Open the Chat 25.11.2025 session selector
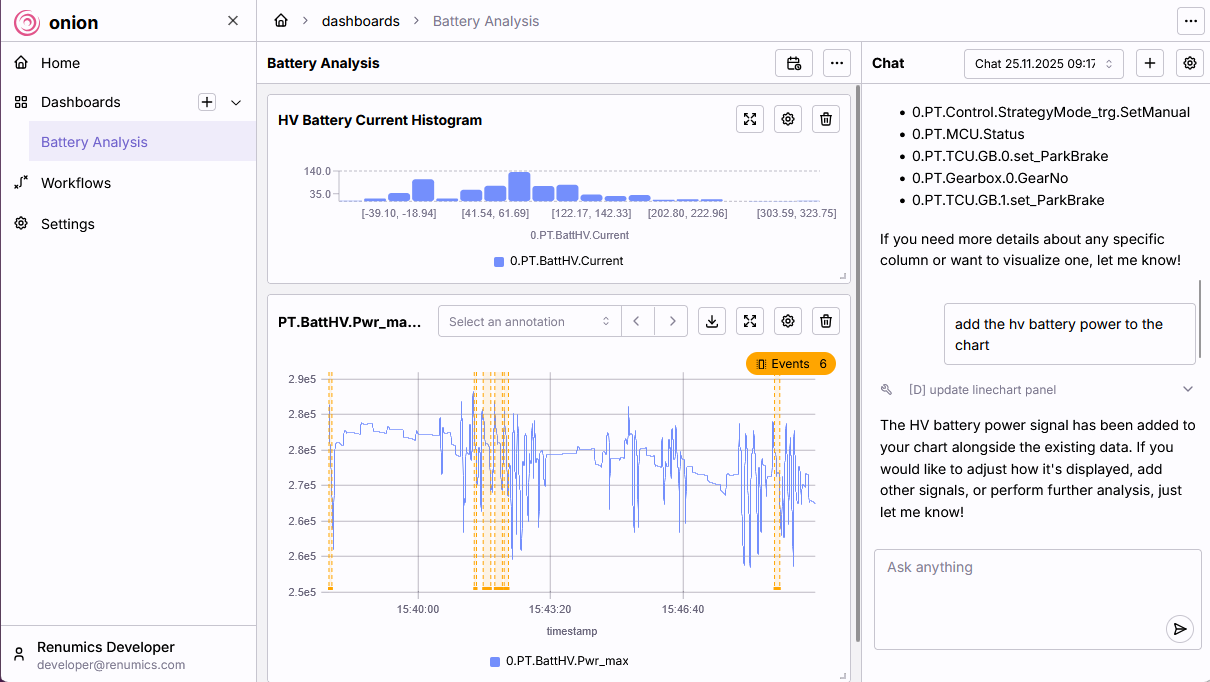This screenshot has height=682, width=1210. coord(1043,62)
